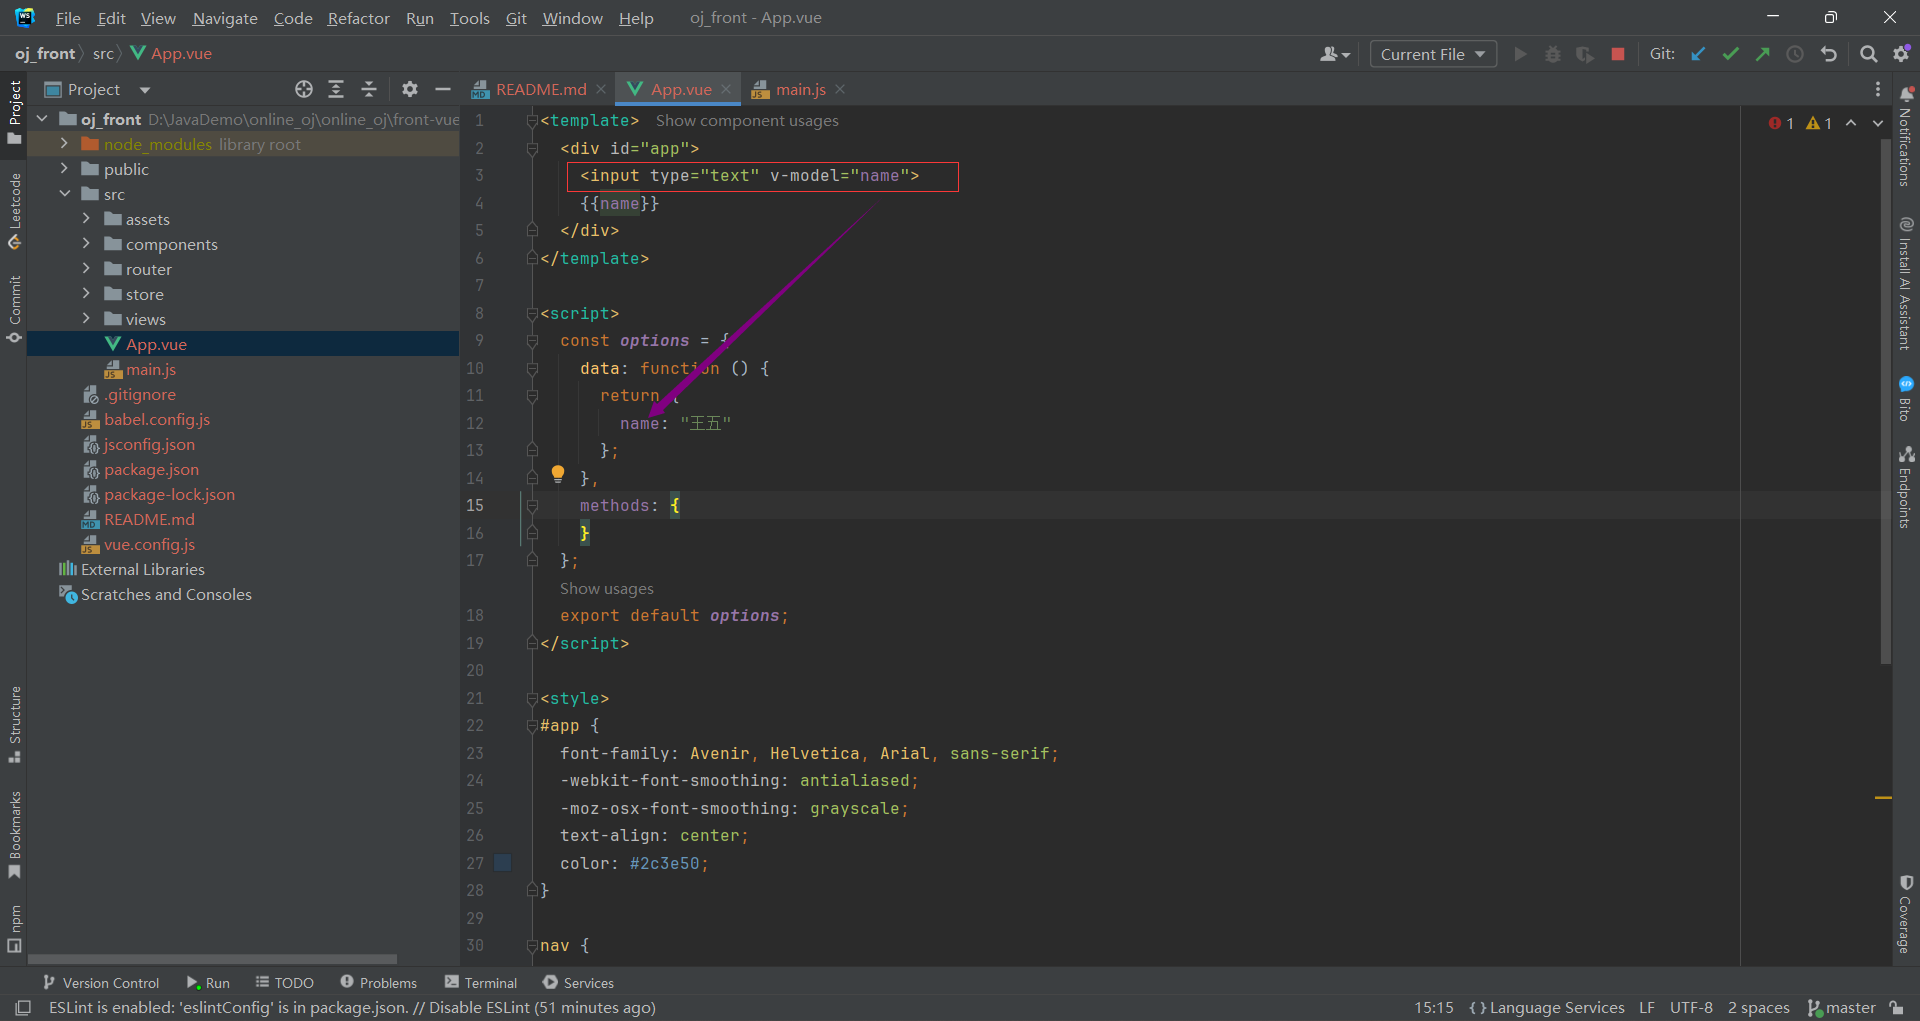
Task: Expand the router folder
Action: point(86,268)
